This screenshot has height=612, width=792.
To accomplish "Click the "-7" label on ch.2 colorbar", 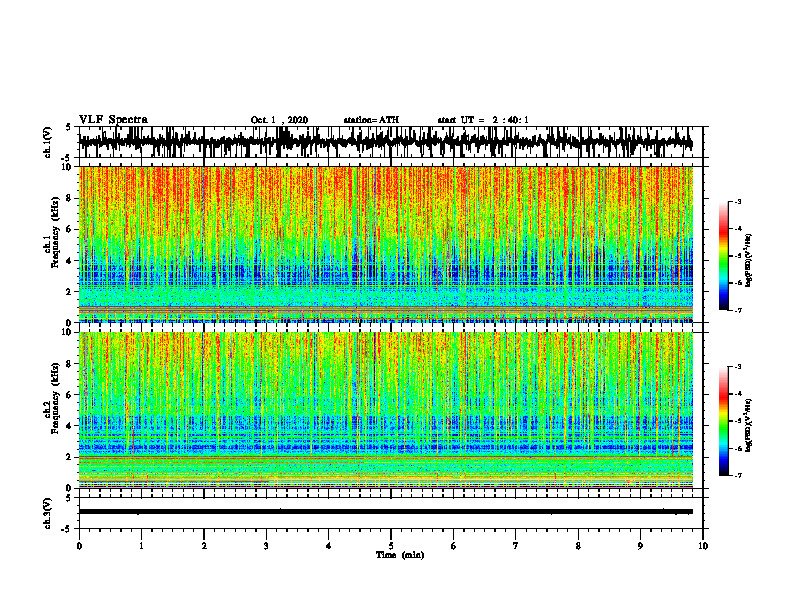I will (x=738, y=475).
